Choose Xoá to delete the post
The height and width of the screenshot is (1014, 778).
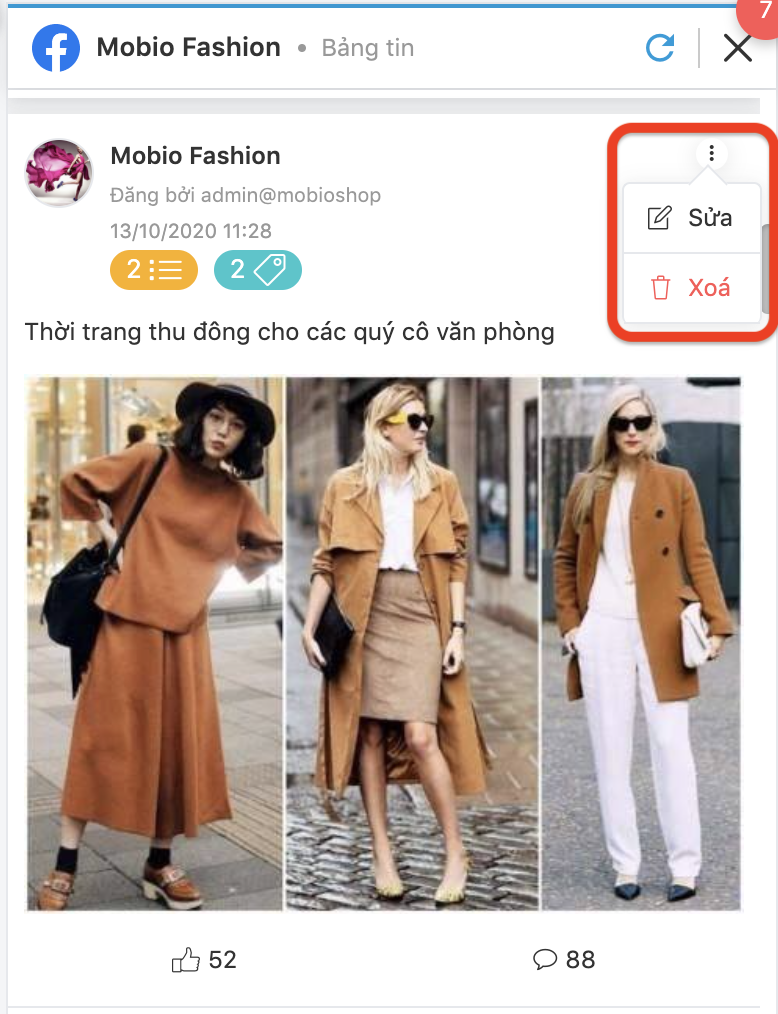tap(691, 287)
